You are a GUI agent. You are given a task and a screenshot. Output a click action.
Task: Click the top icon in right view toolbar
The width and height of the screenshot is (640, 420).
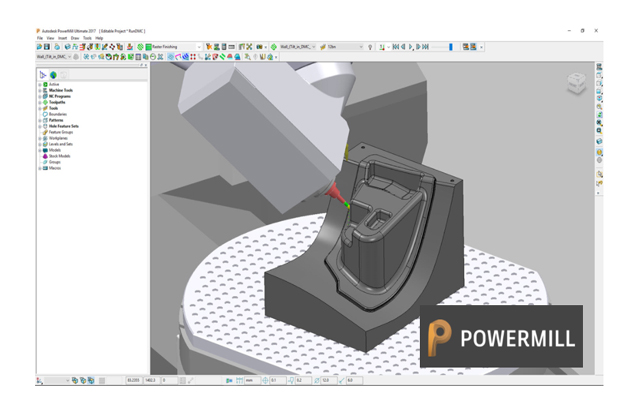coord(599,67)
